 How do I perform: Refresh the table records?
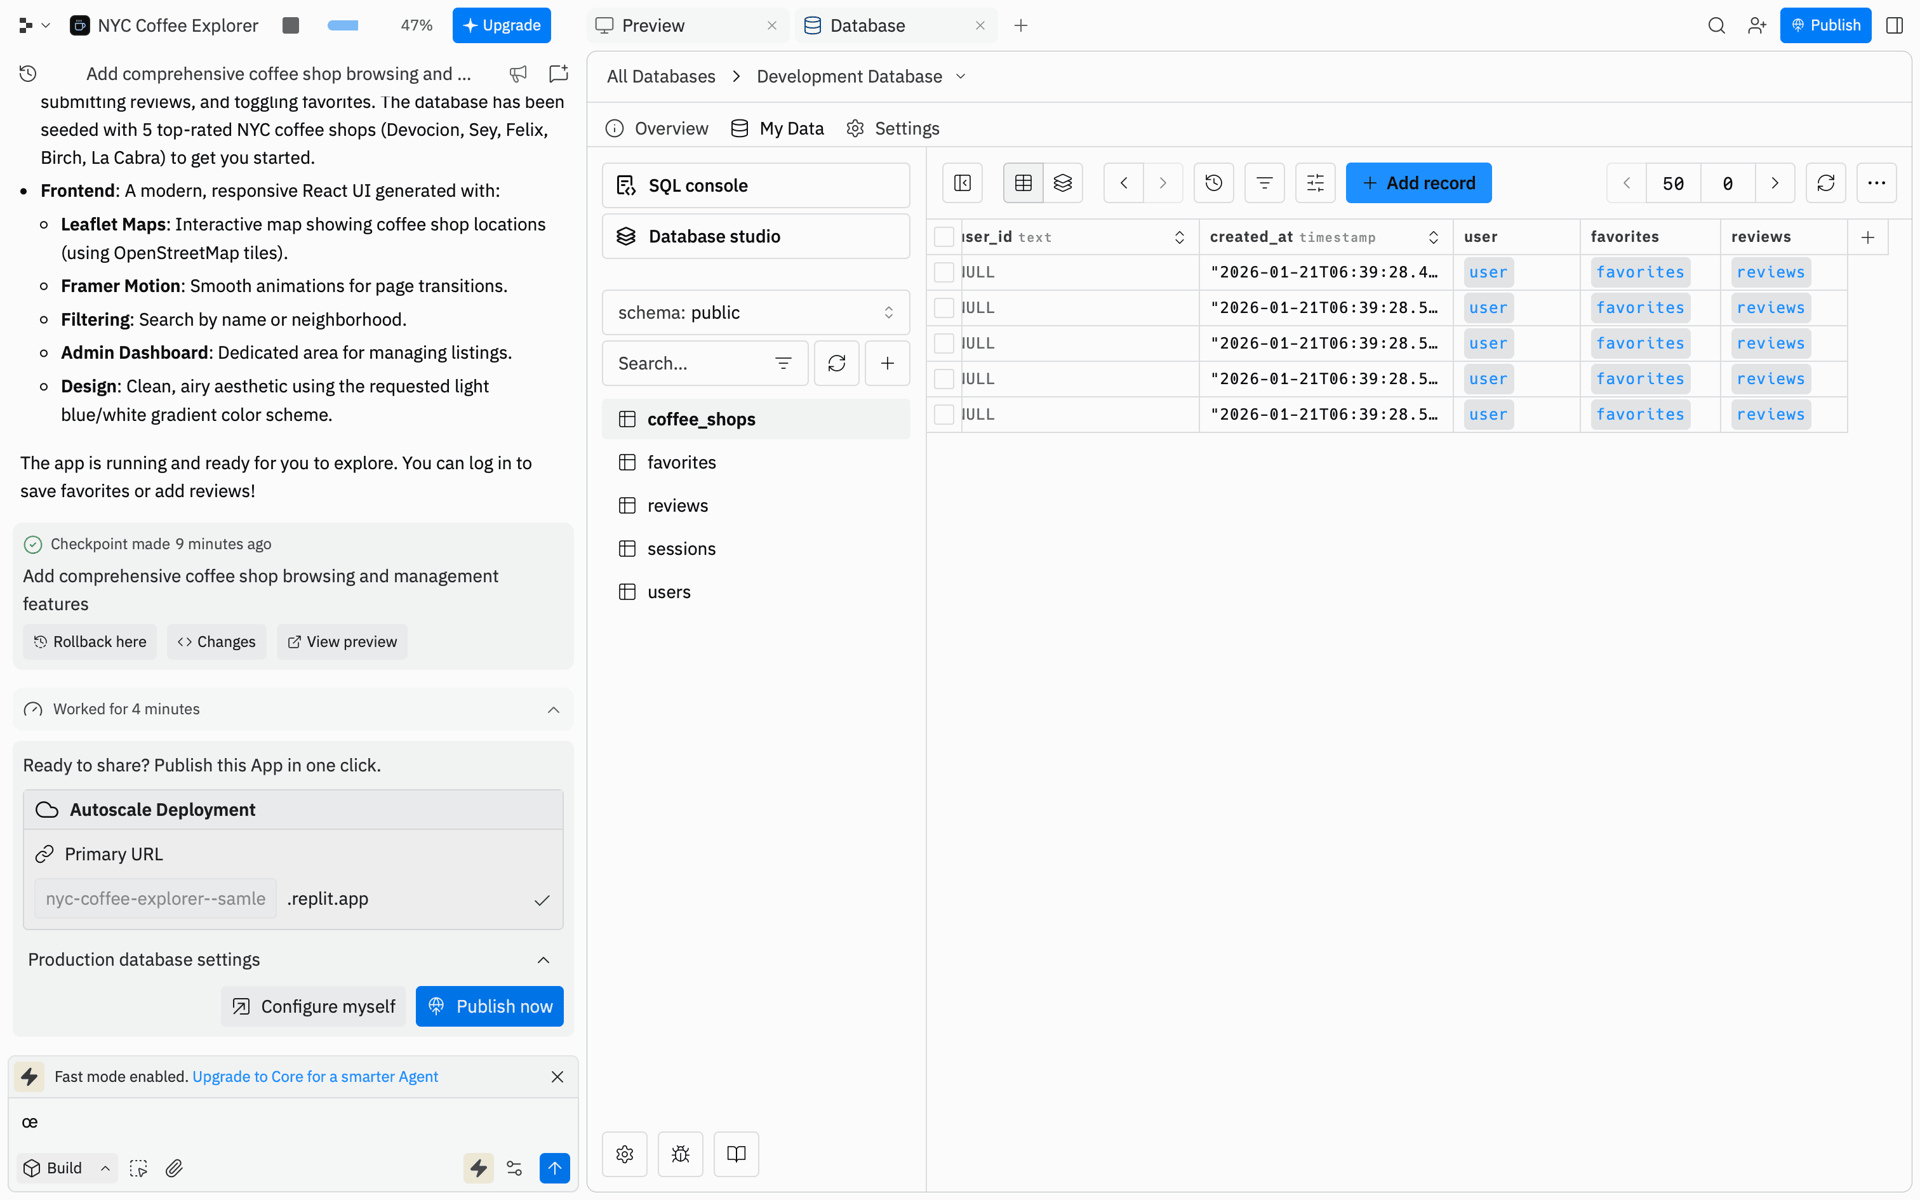point(1825,183)
